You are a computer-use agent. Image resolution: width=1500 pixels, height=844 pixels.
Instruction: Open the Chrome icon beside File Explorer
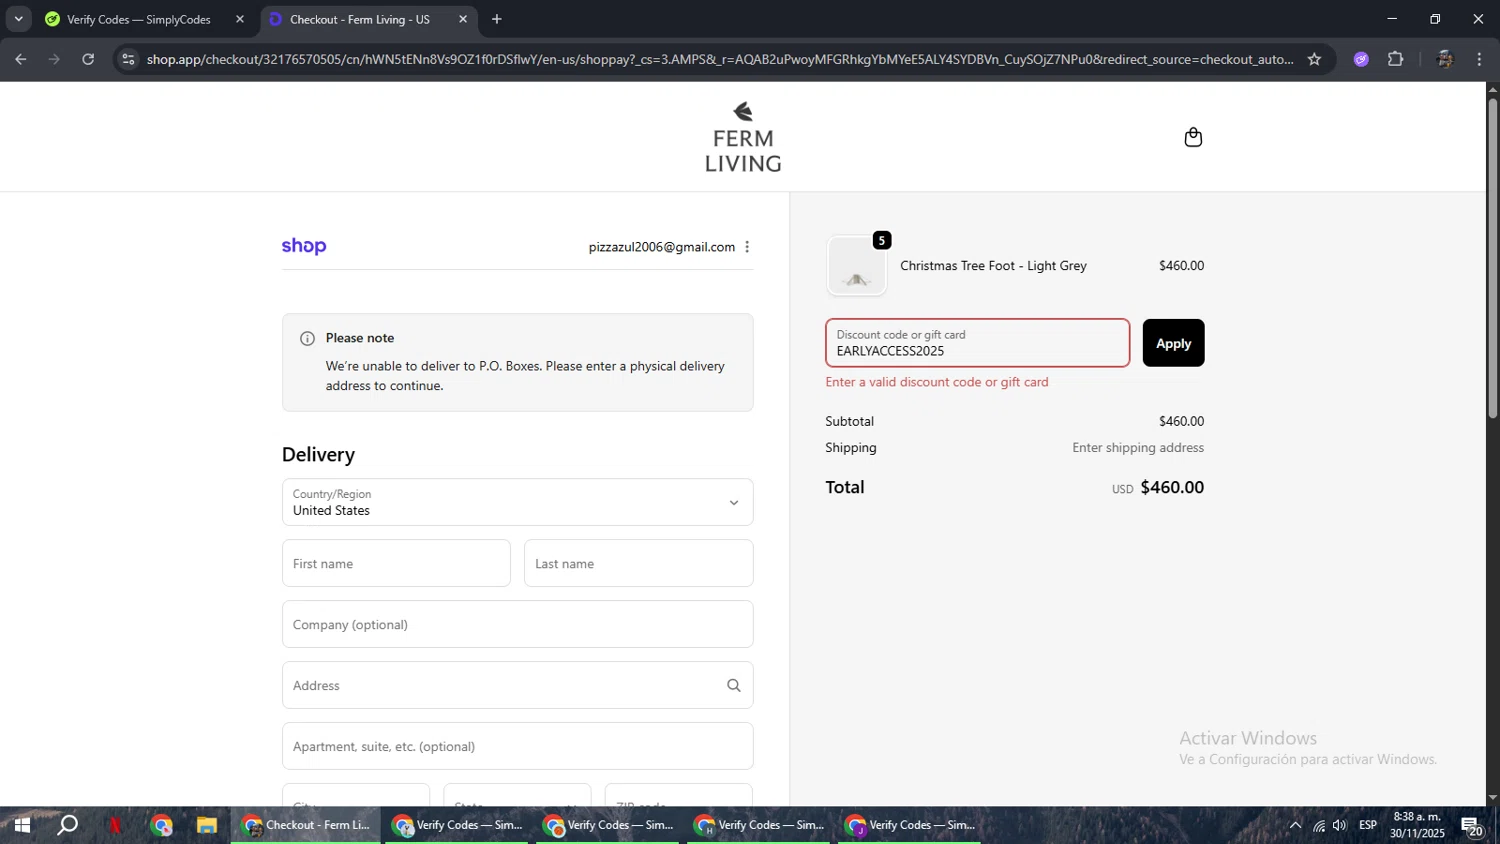pyautogui.click(x=161, y=825)
